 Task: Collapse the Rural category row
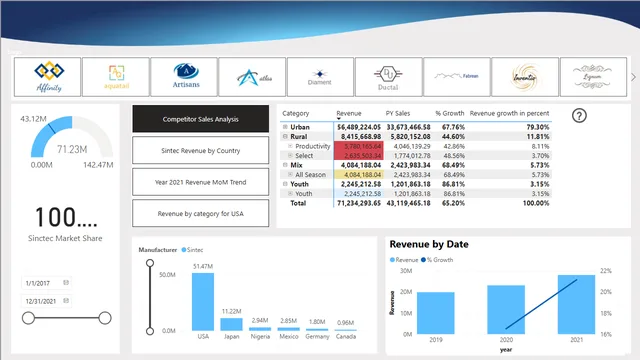click(x=285, y=136)
